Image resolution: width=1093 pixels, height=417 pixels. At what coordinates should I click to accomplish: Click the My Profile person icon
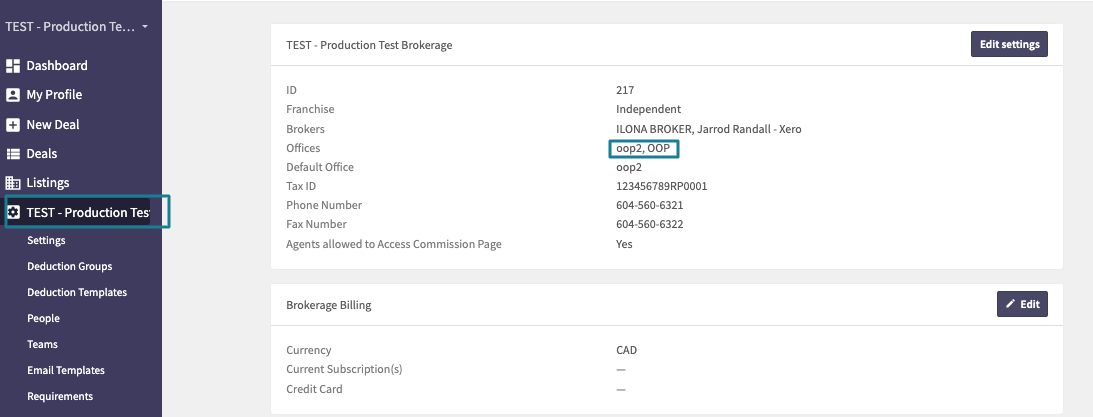point(13,95)
